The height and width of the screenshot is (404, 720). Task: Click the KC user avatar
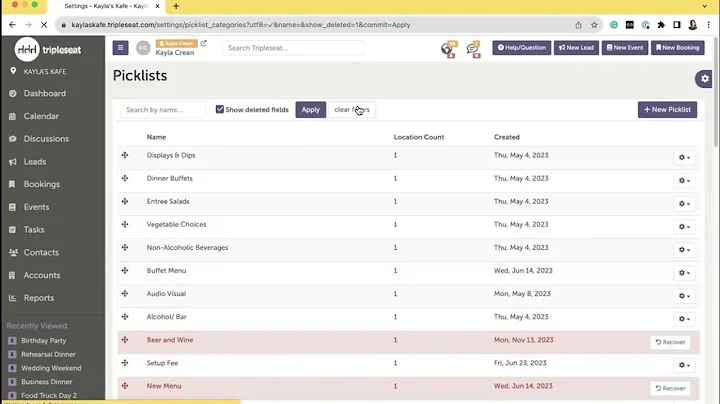click(x=143, y=48)
